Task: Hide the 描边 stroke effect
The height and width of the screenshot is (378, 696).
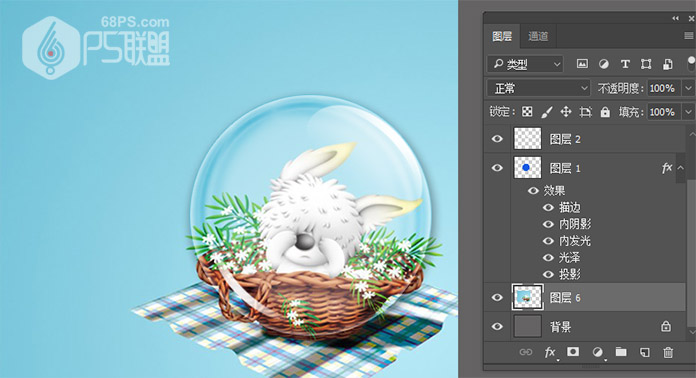Action: click(x=549, y=207)
